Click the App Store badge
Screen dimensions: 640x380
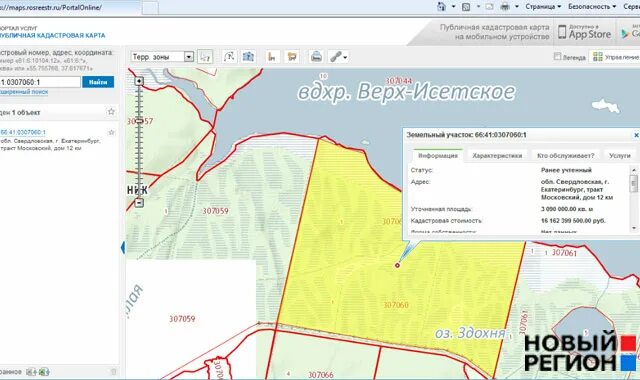[584, 32]
